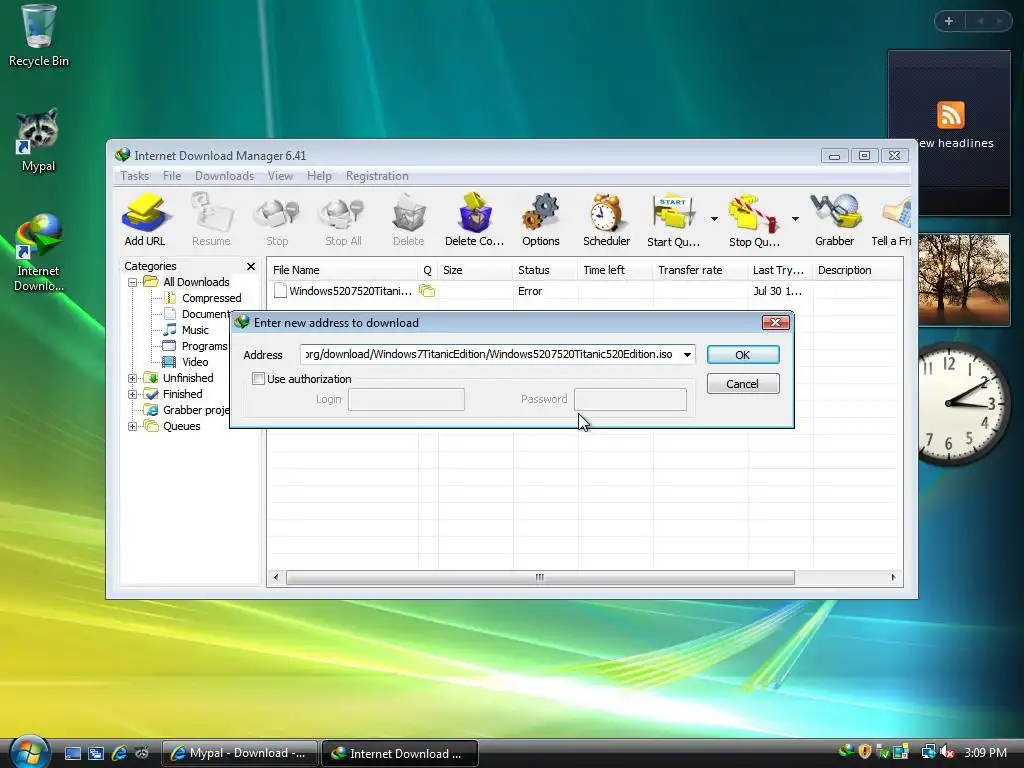Open the Grabber tool icon
Viewport: 1024px width, 768px height.
pyautogui.click(x=835, y=220)
